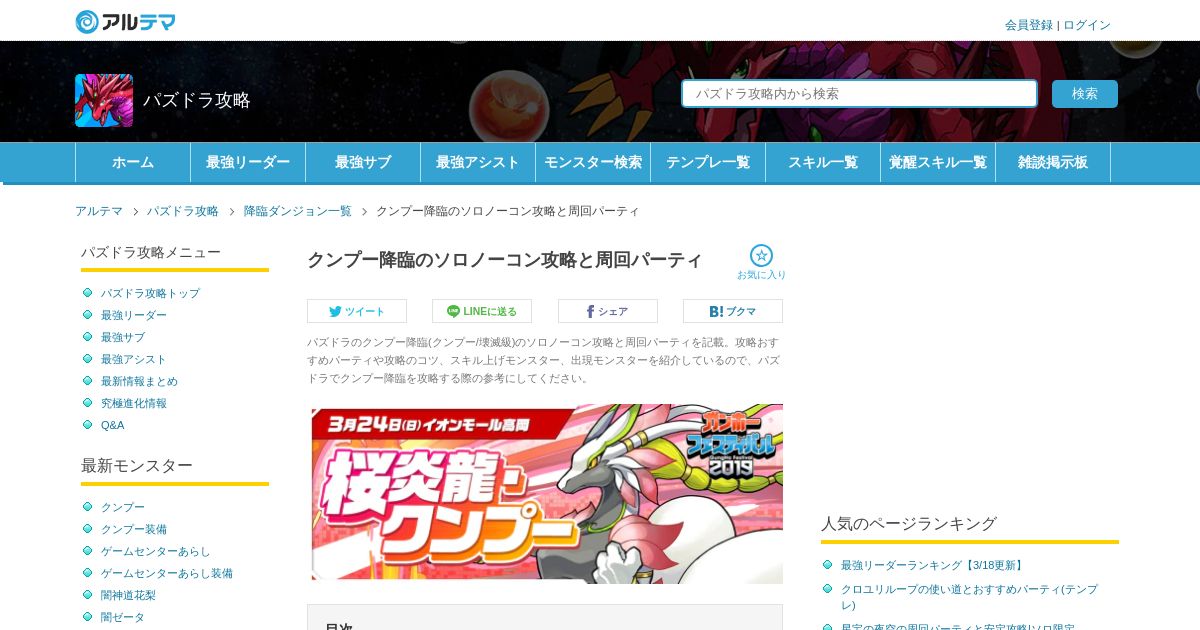Click the article title heading
Screen dimensions: 1200x630
[505, 260]
